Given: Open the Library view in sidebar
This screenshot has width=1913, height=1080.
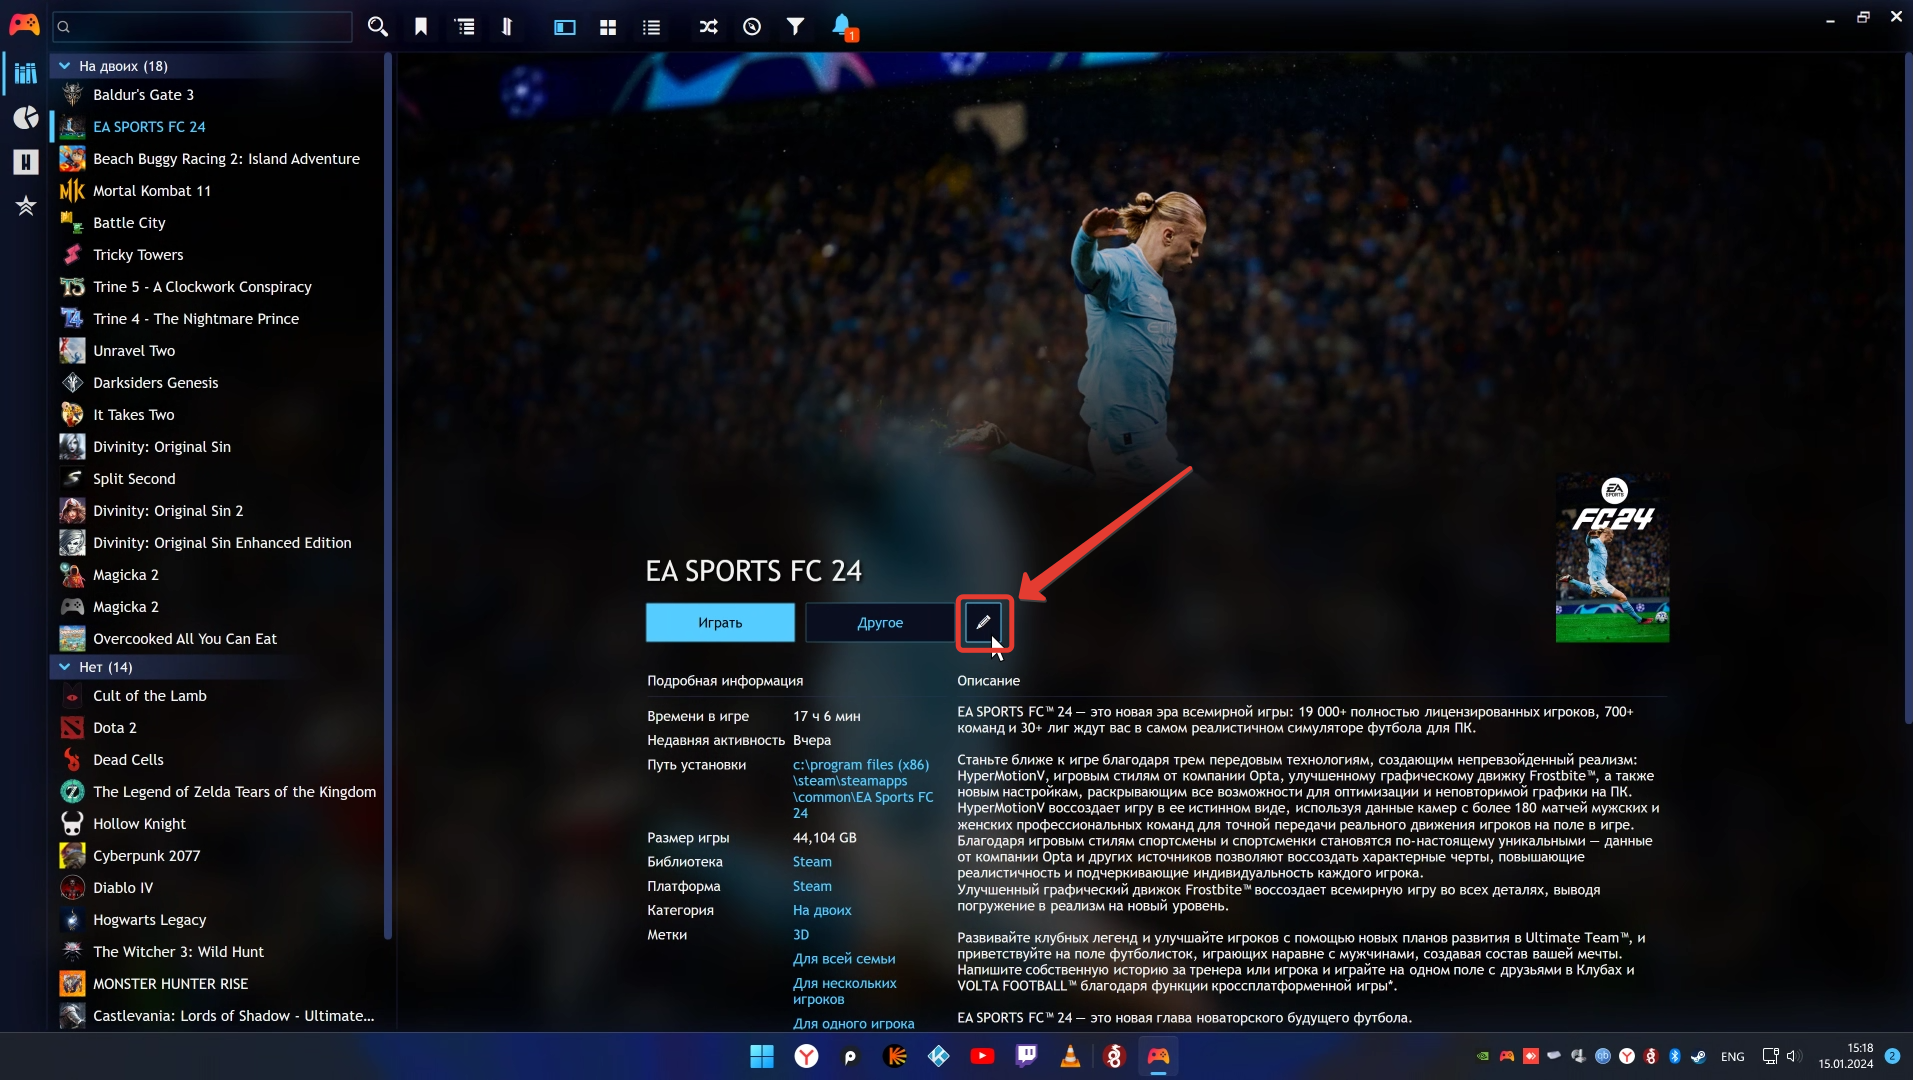Looking at the screenshot, I should click(25, 72).
